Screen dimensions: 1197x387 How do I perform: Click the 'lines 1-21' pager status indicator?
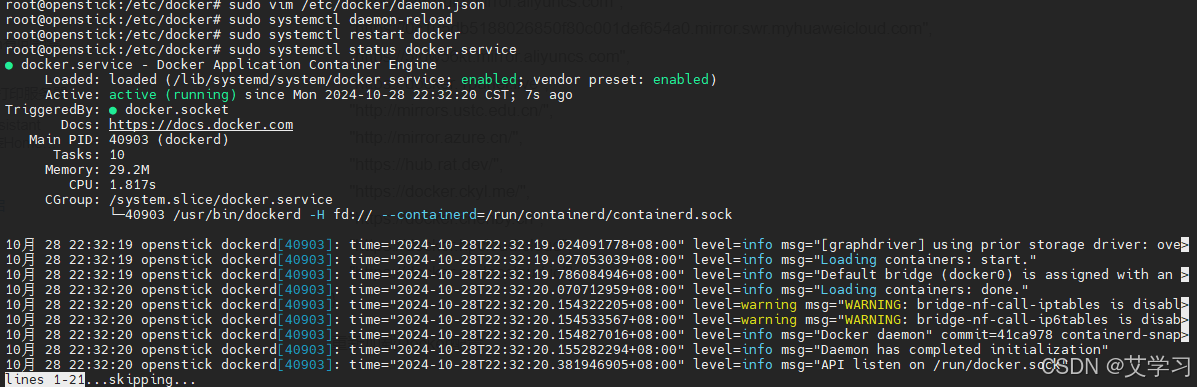click(x=45, y=379)
